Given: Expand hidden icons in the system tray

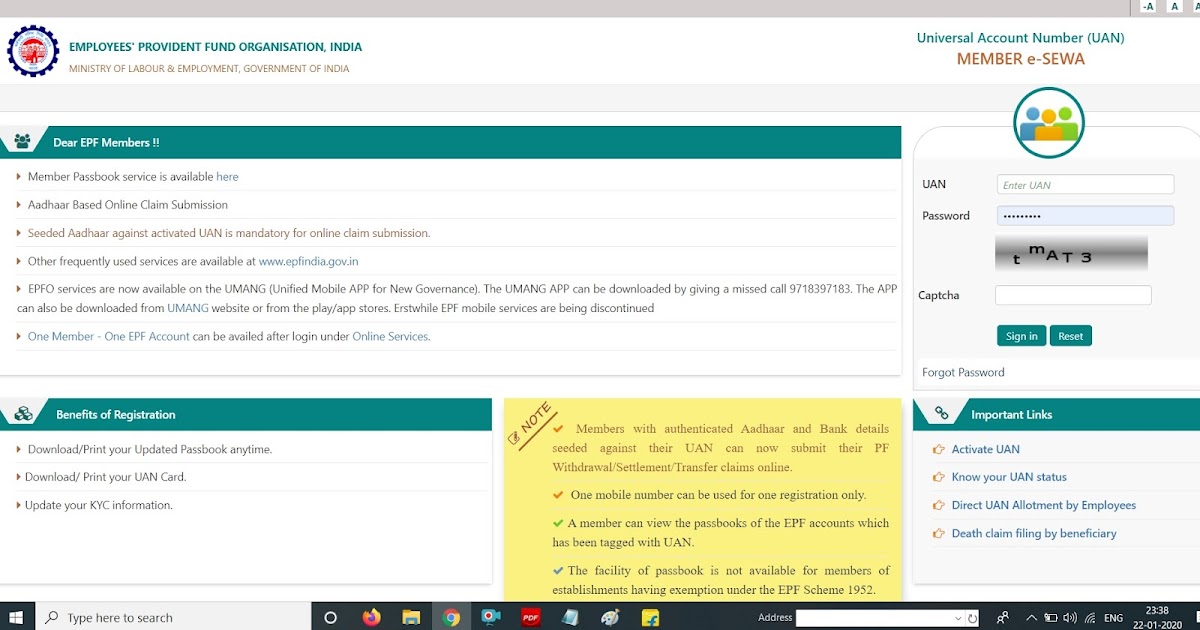Looking at the screenshot, I should point(1031,618).
